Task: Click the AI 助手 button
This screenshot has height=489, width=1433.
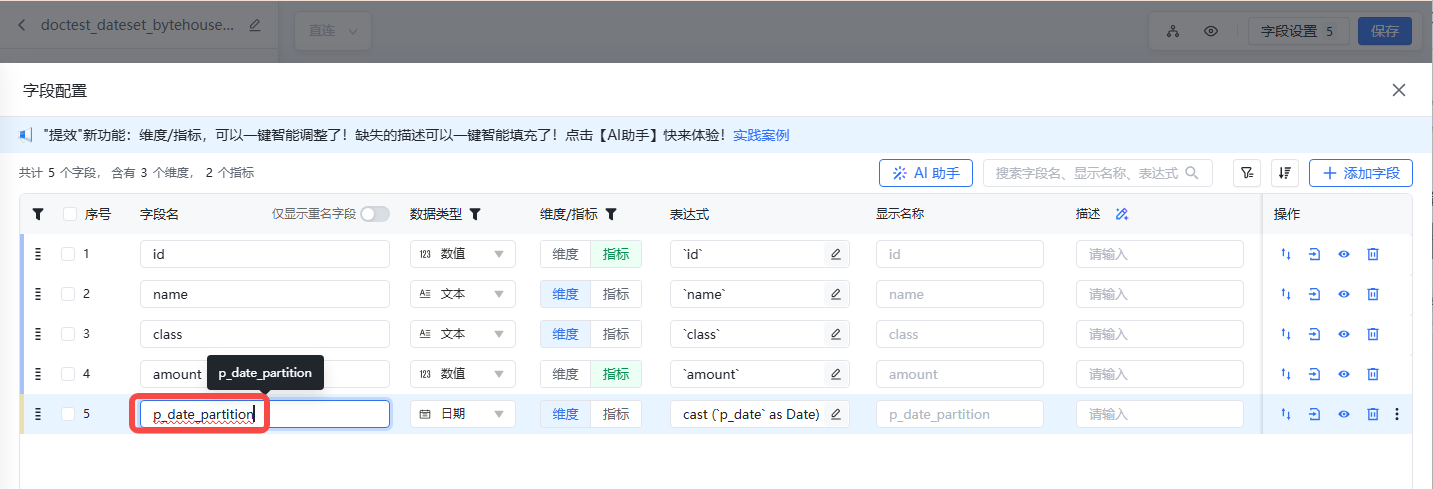Action: point(926,173)
